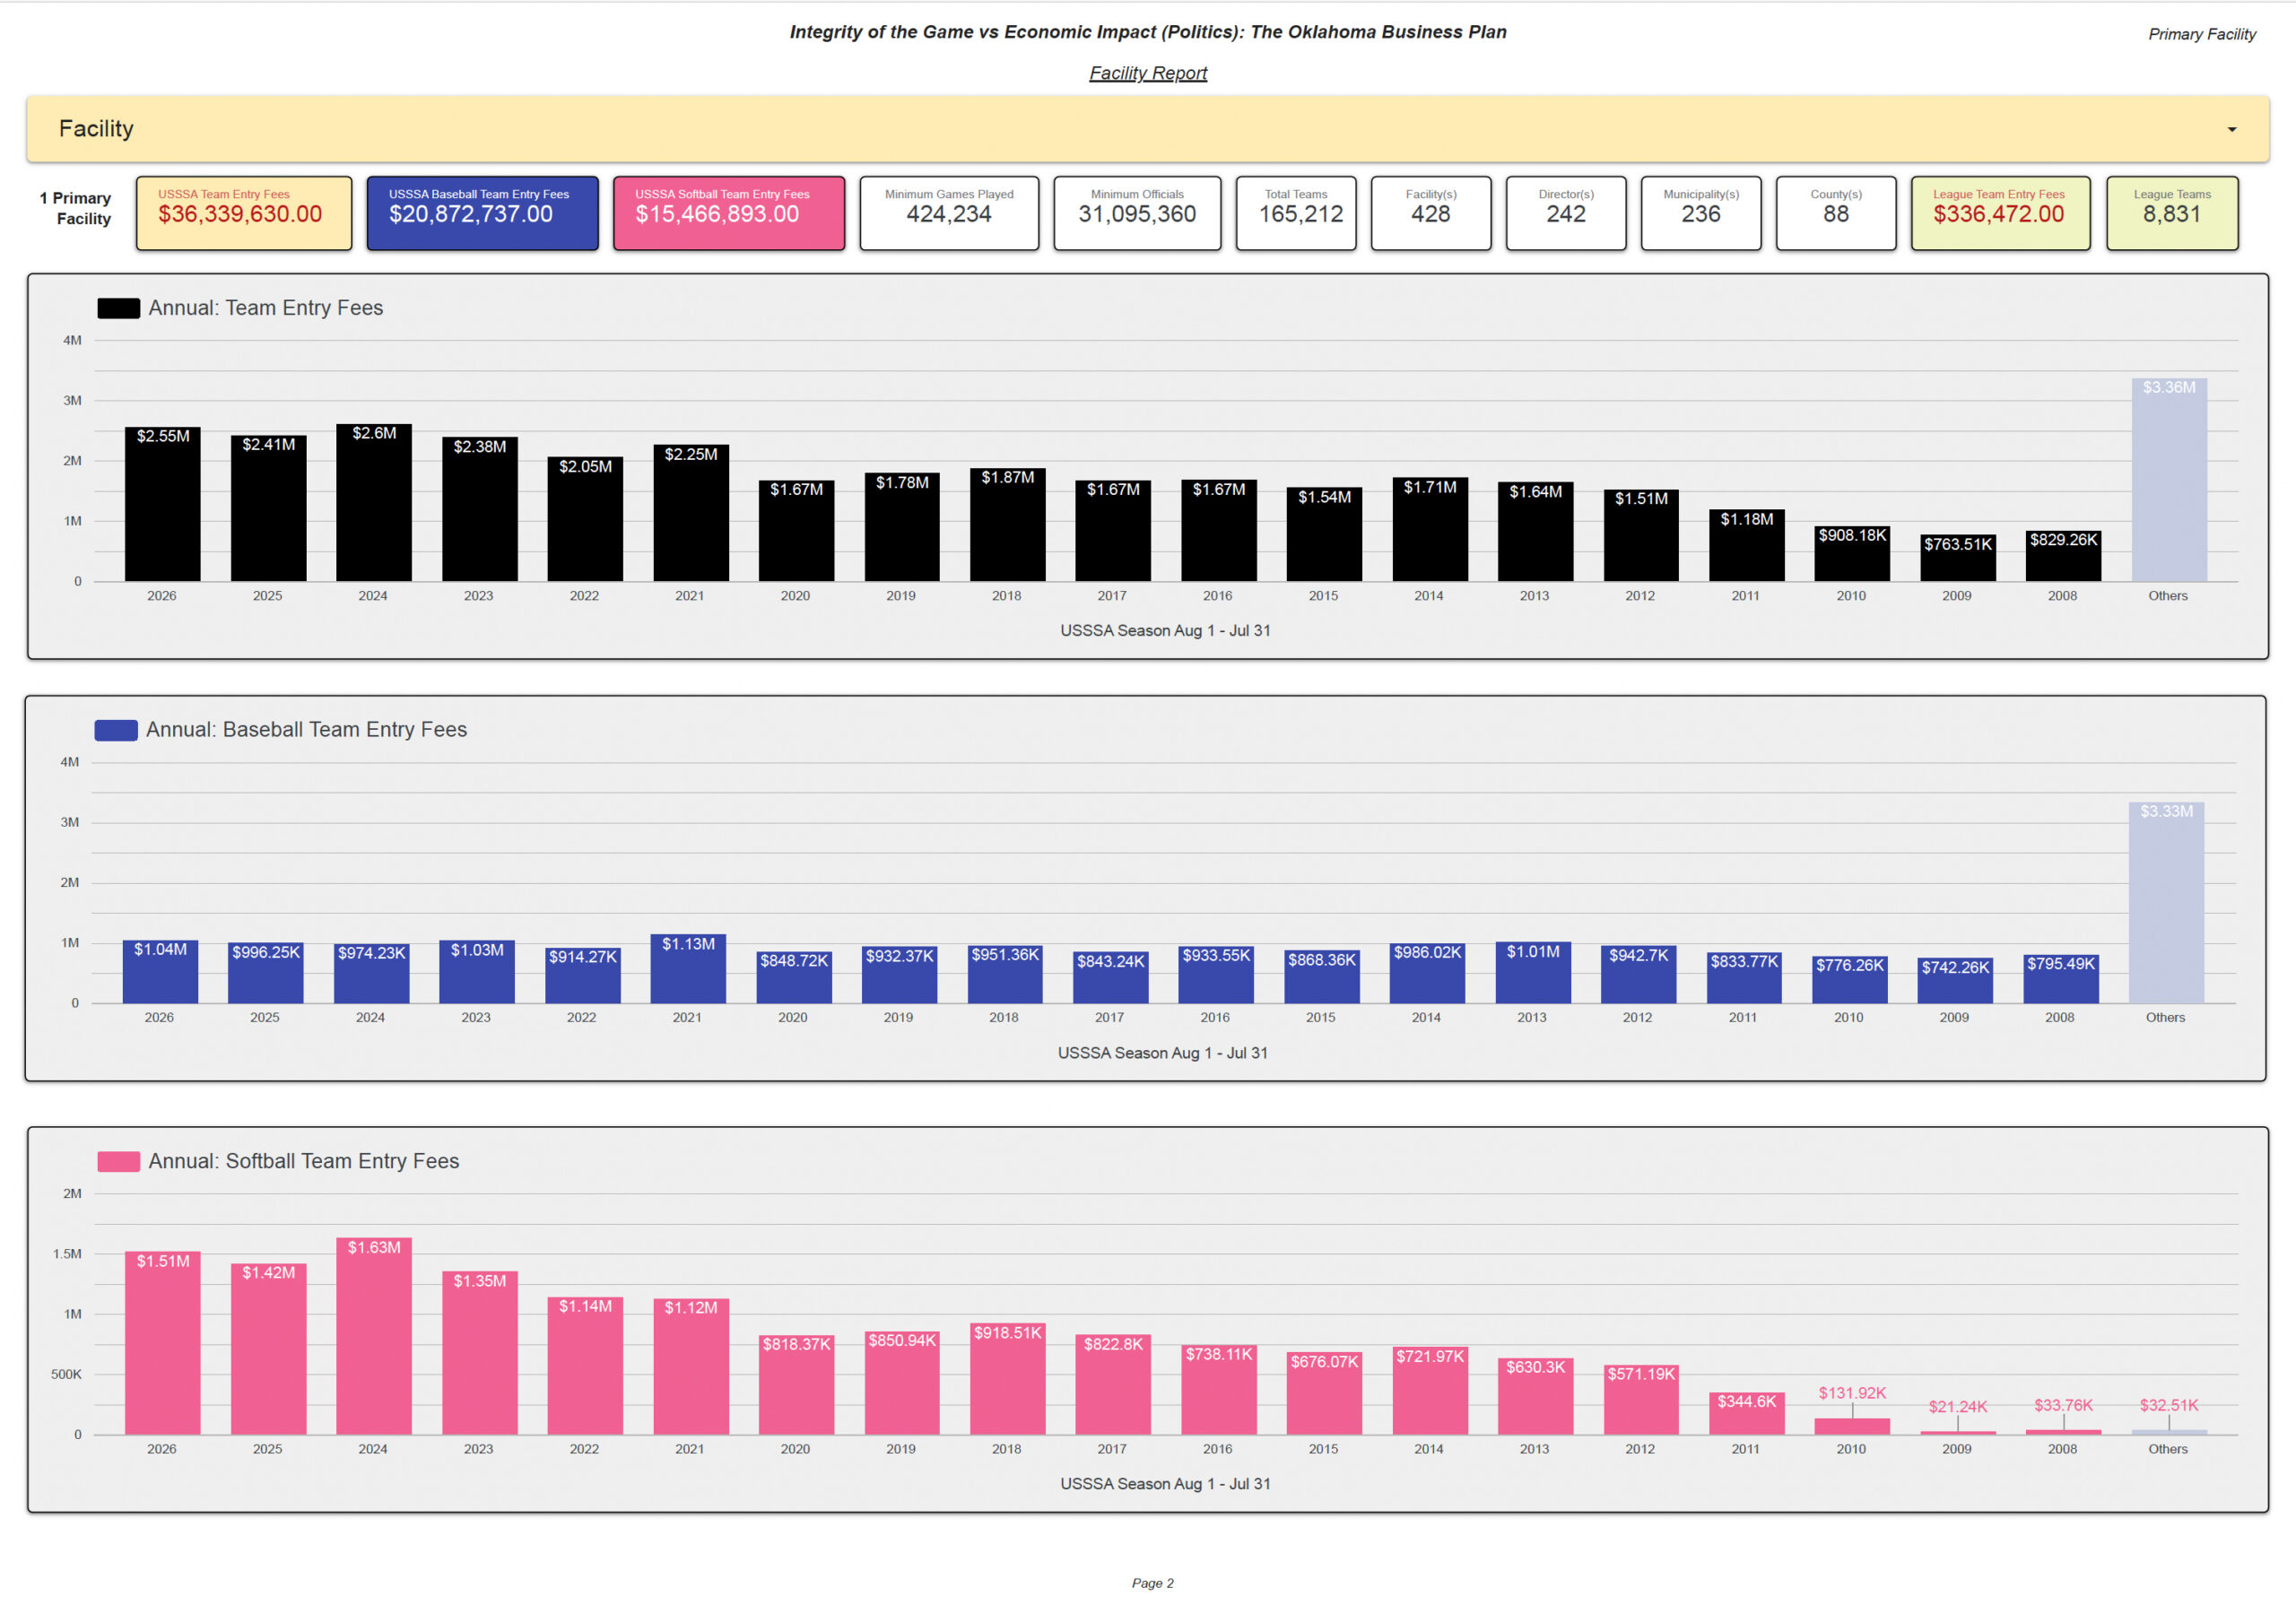Click the Municipality(s) count scorecard
The image size is (2296, 1622).
pyautogui.click(x=1701, y=213)
